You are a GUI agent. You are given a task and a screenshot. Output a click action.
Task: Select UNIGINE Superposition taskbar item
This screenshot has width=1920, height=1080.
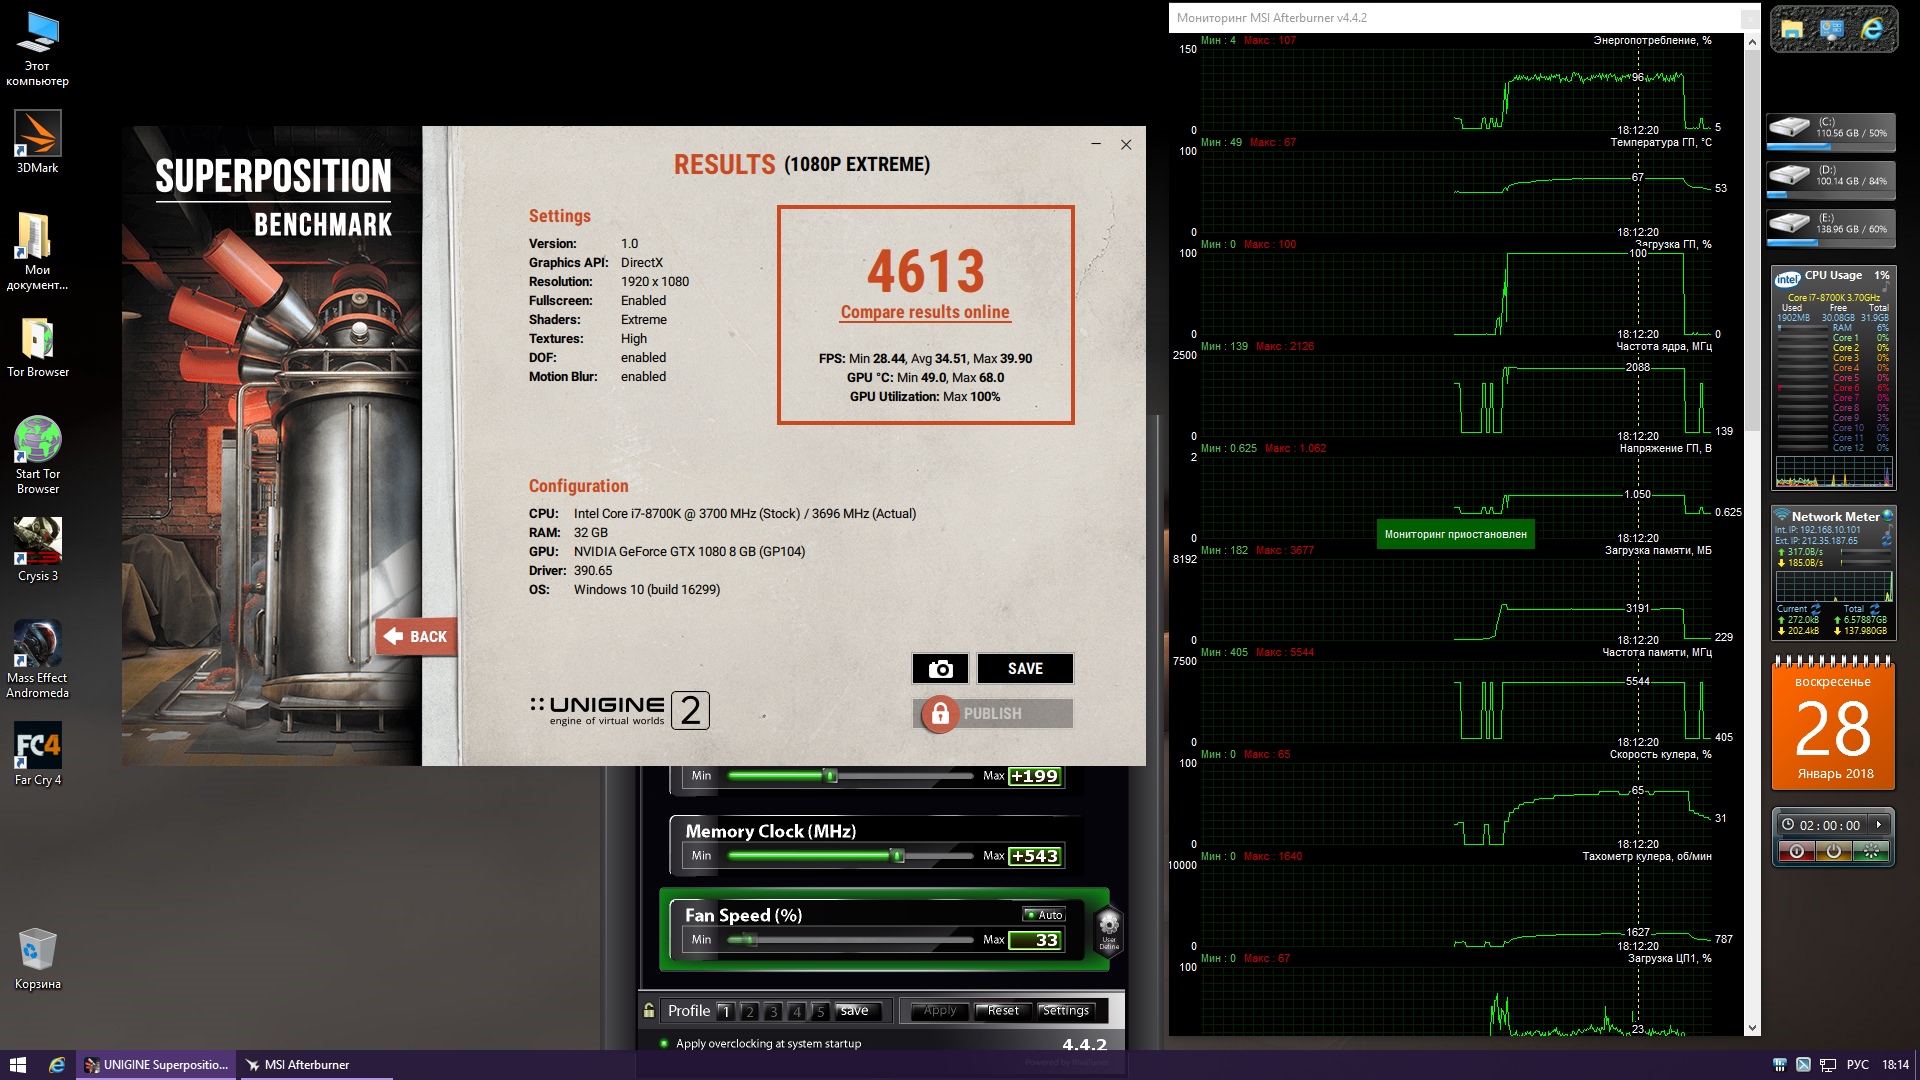coord(156,1065)
